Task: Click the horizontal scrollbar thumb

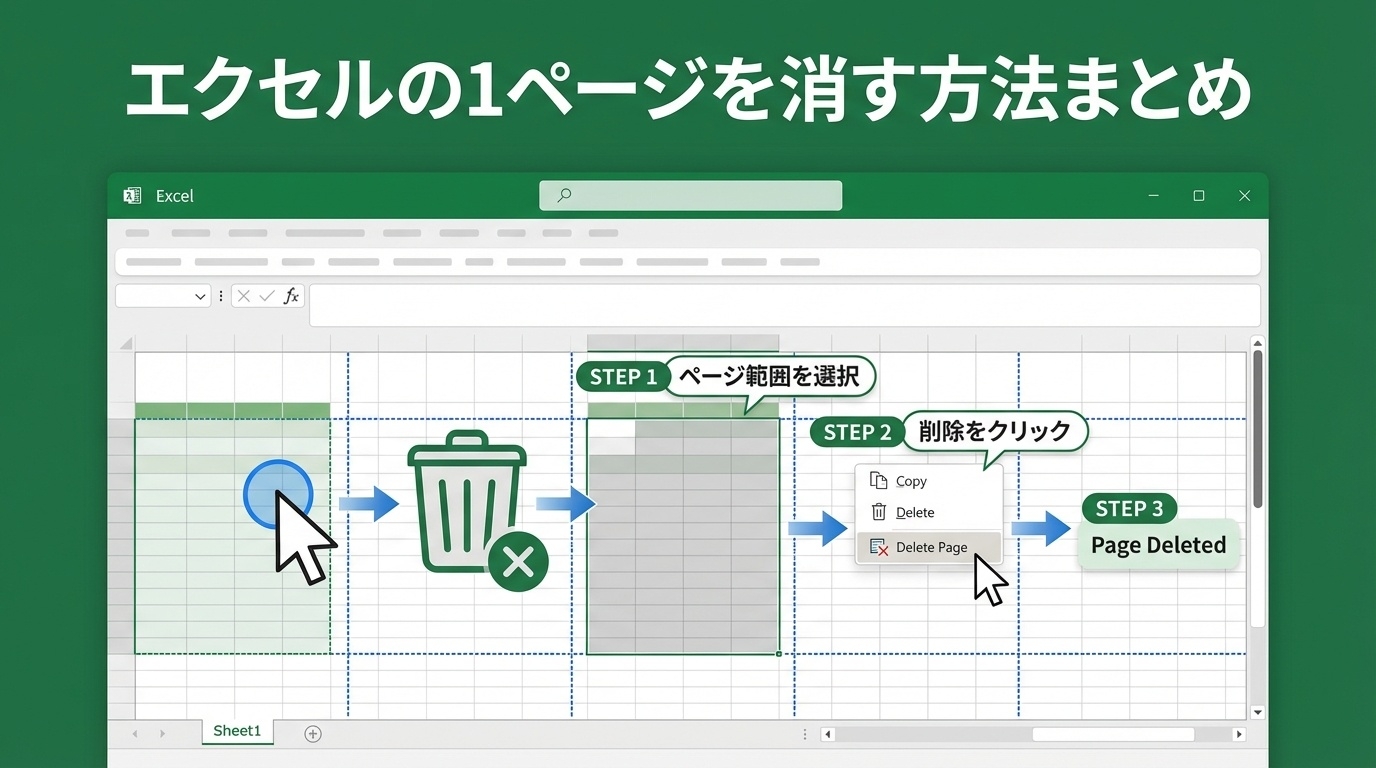Action: click(x=1113, y=734)
